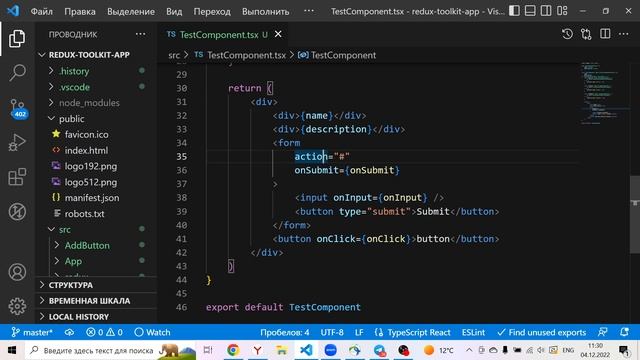Select the TestComponent.tsx editor tab

223,34
